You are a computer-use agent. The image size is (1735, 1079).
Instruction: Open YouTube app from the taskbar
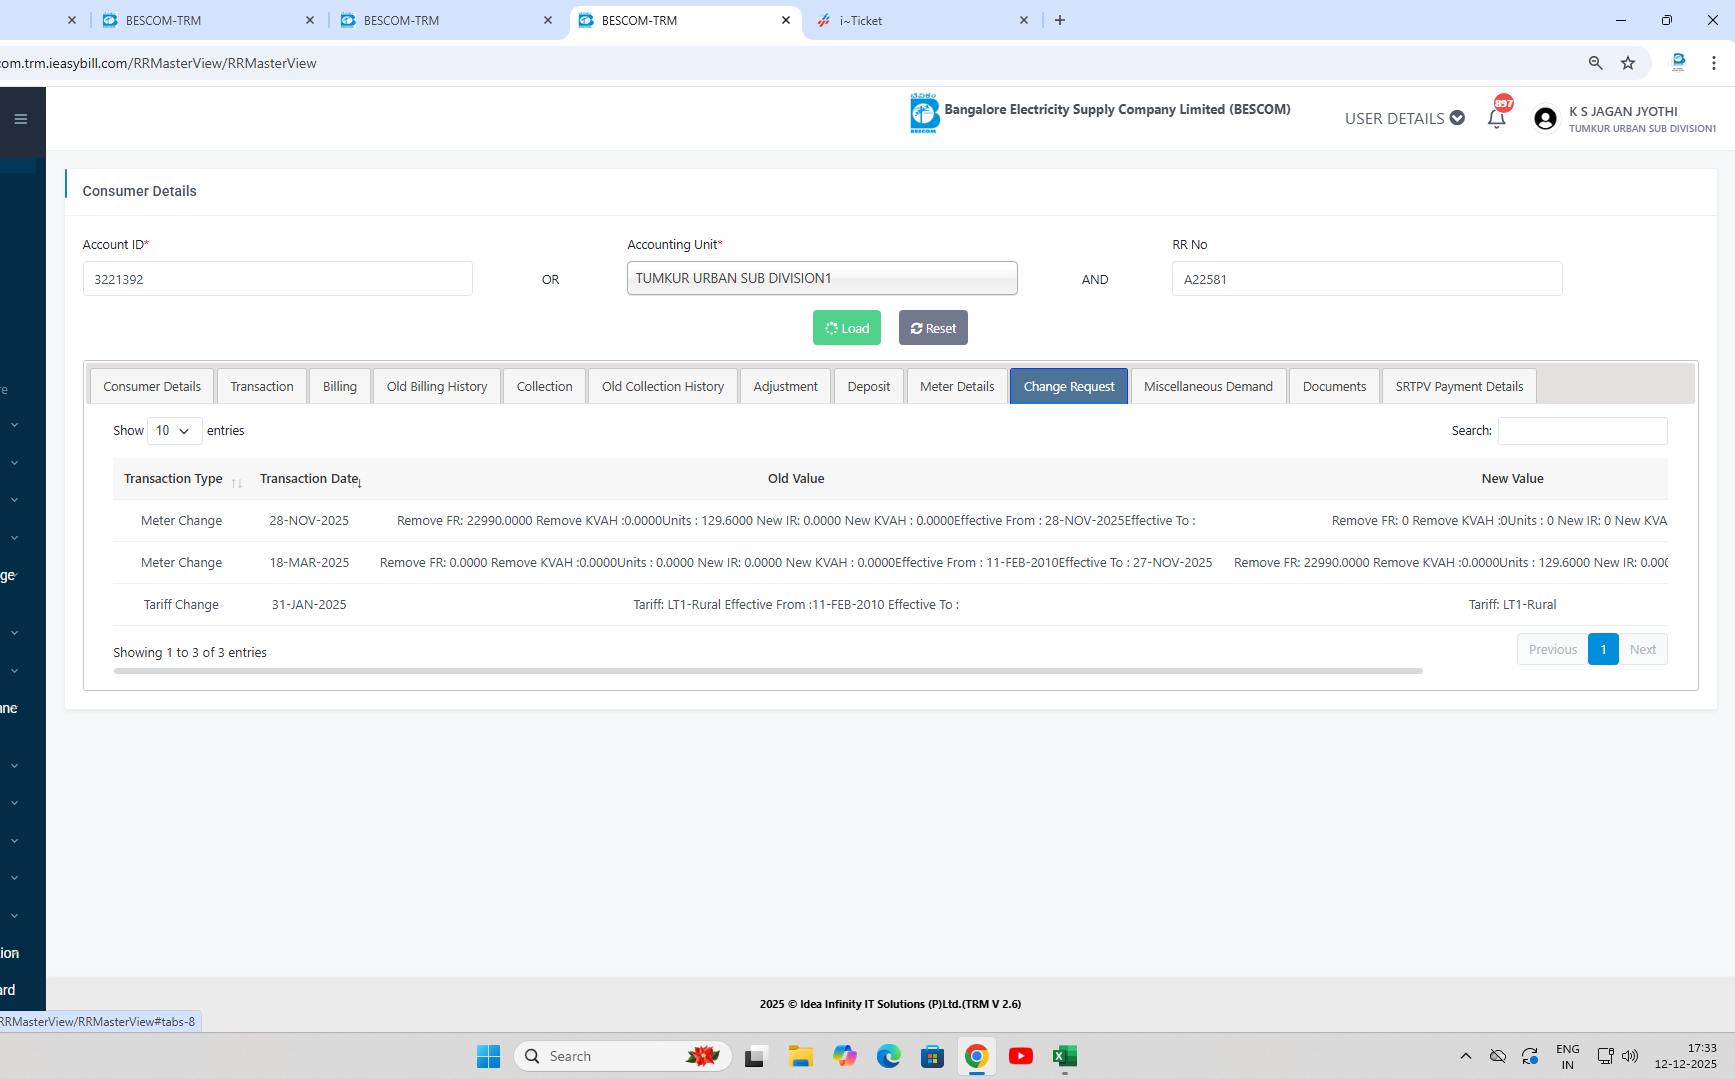[1021, 1056]
